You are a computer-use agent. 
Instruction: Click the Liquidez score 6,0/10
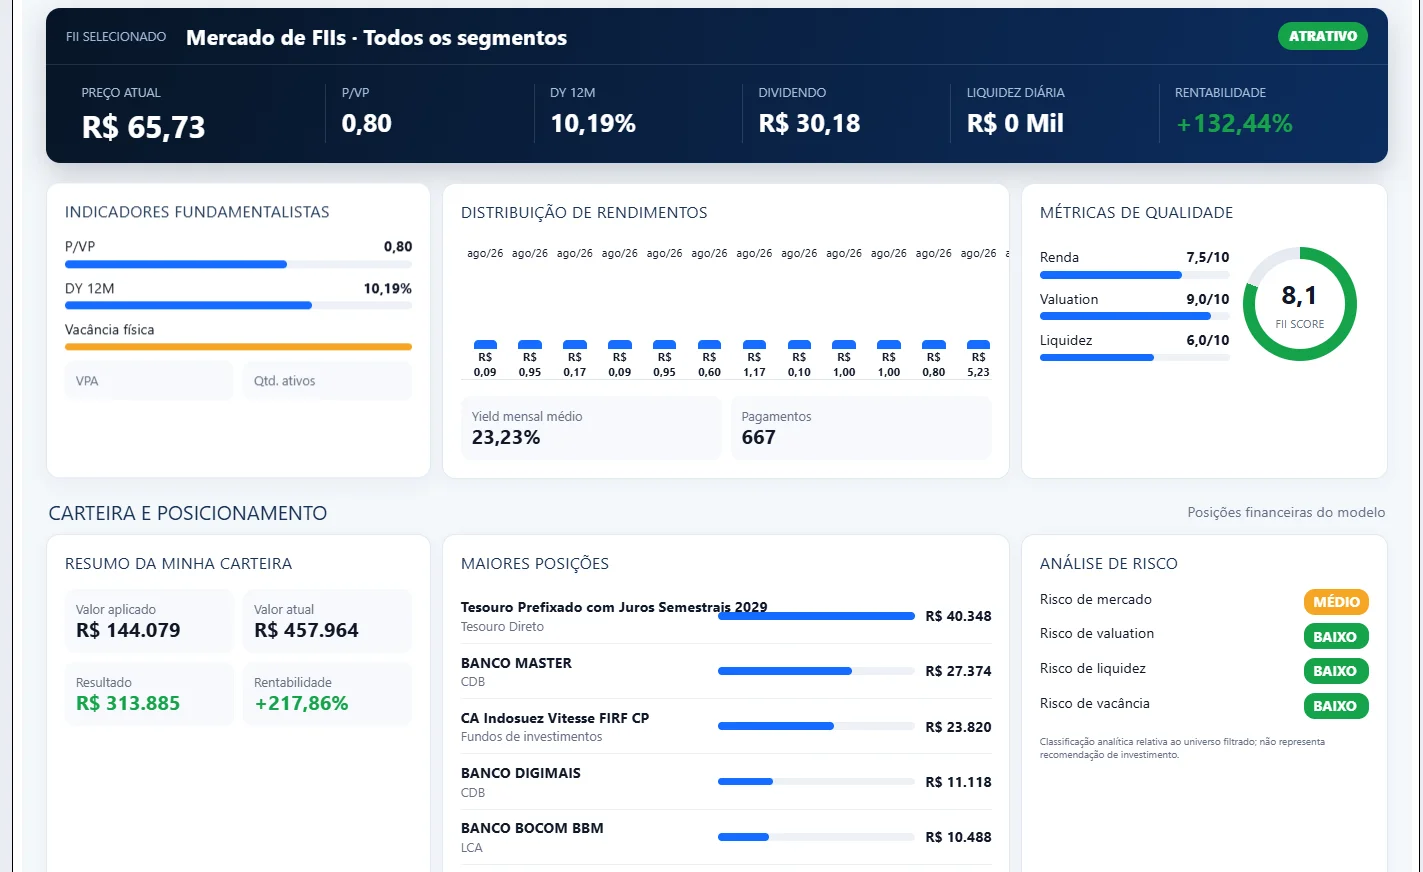(1208, 340)
